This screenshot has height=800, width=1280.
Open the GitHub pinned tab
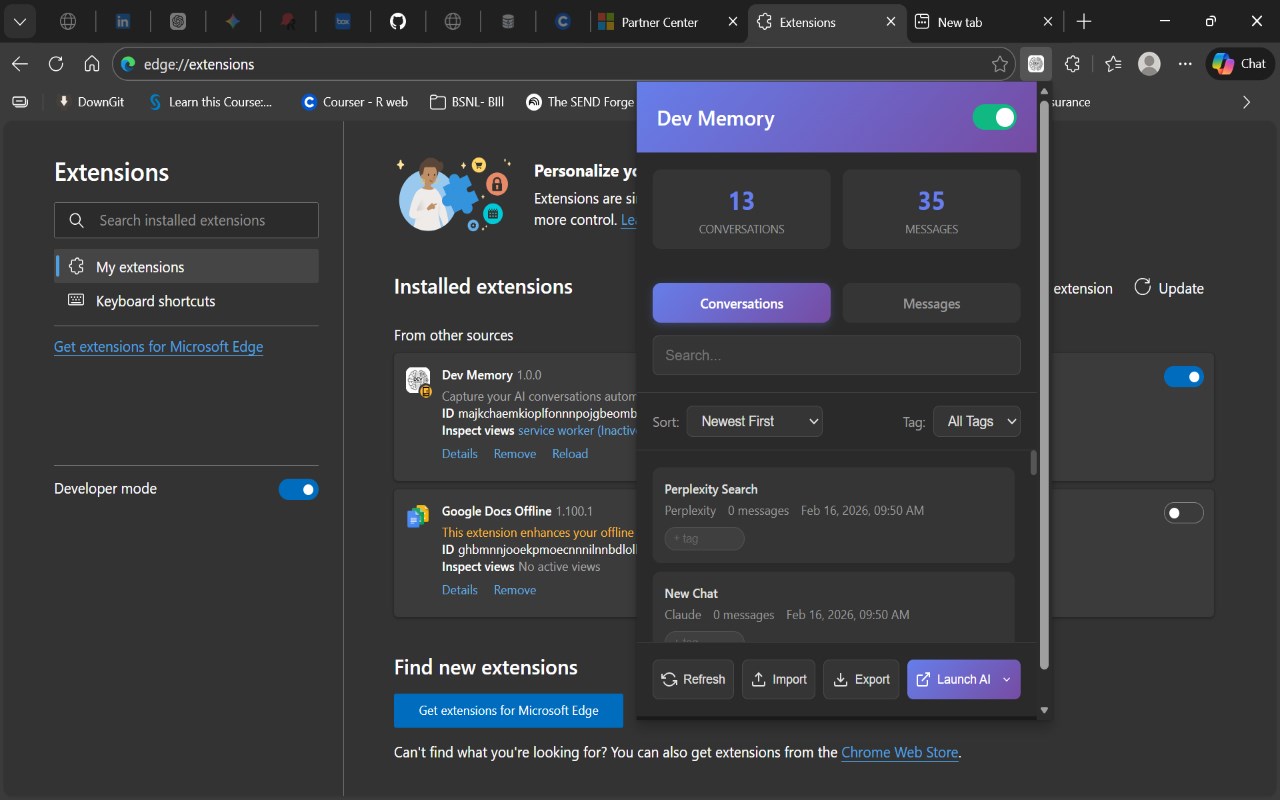pos(398,21)
